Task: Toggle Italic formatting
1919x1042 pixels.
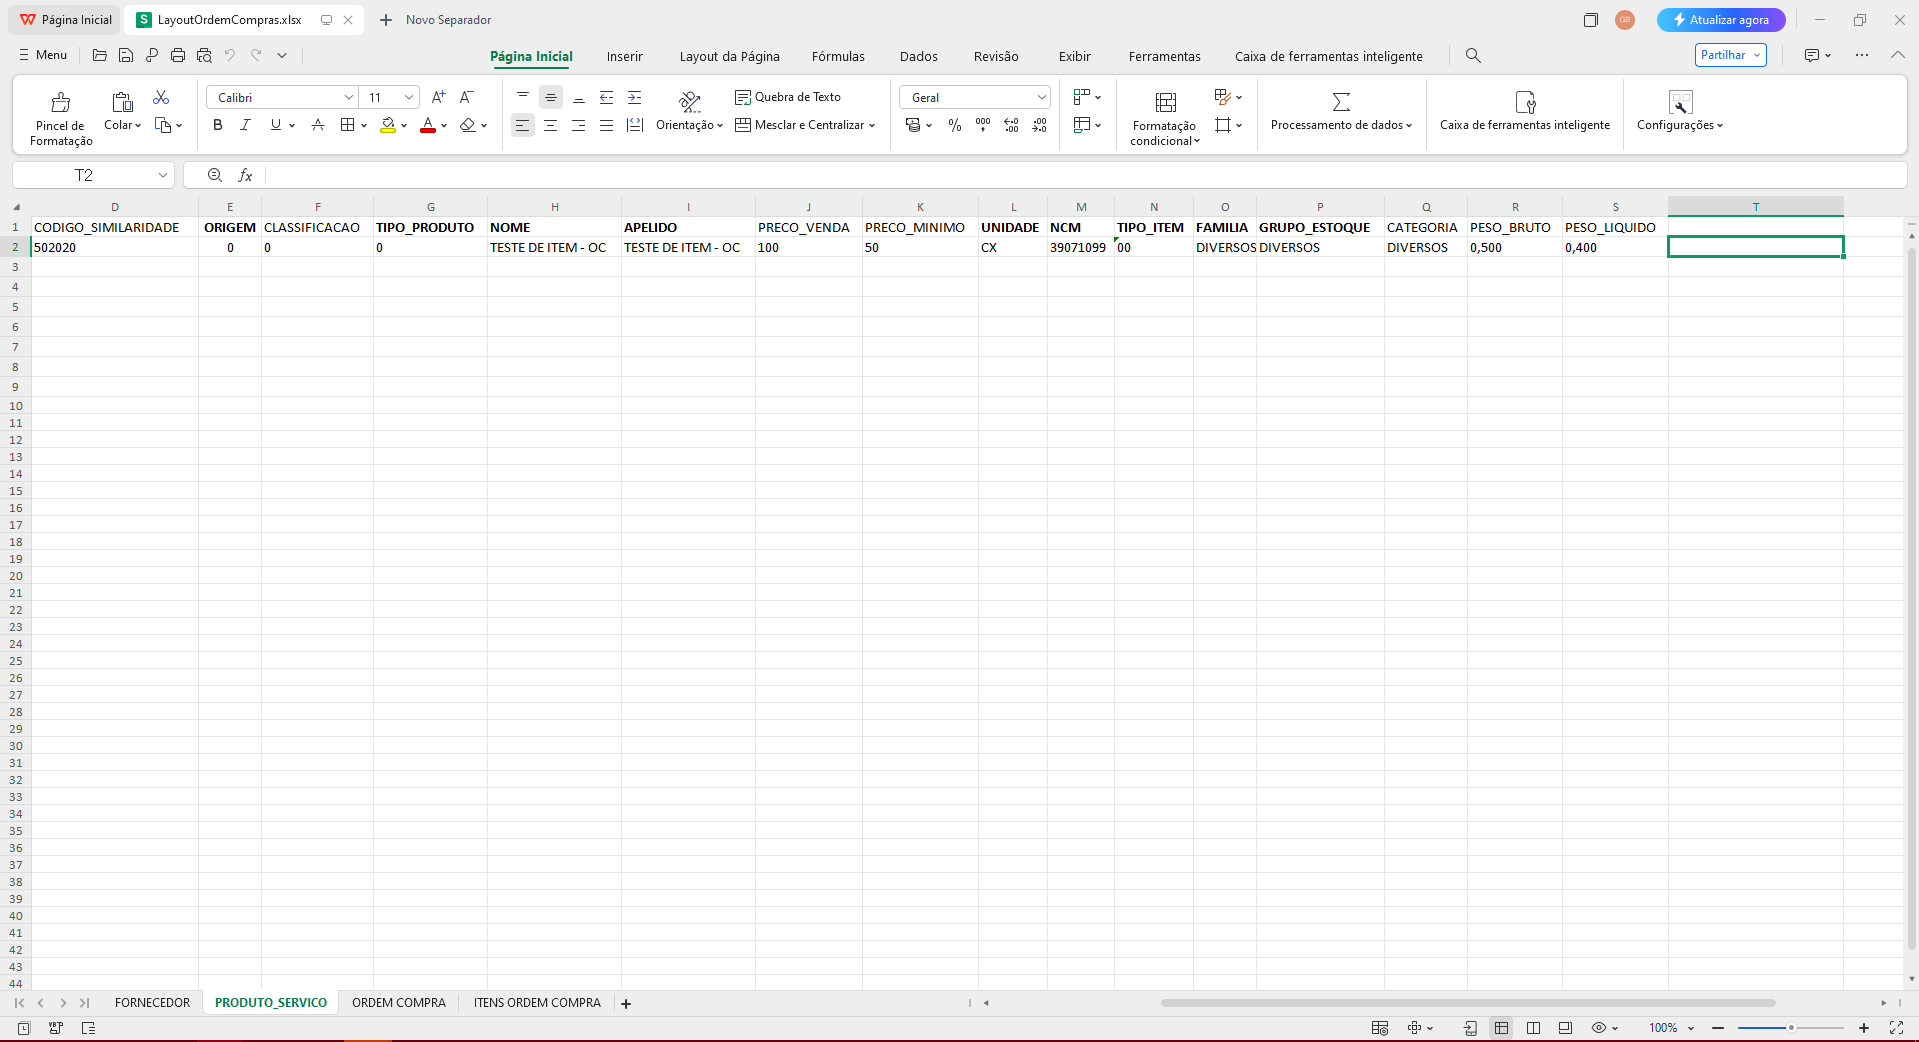Action: click(246, 125)
